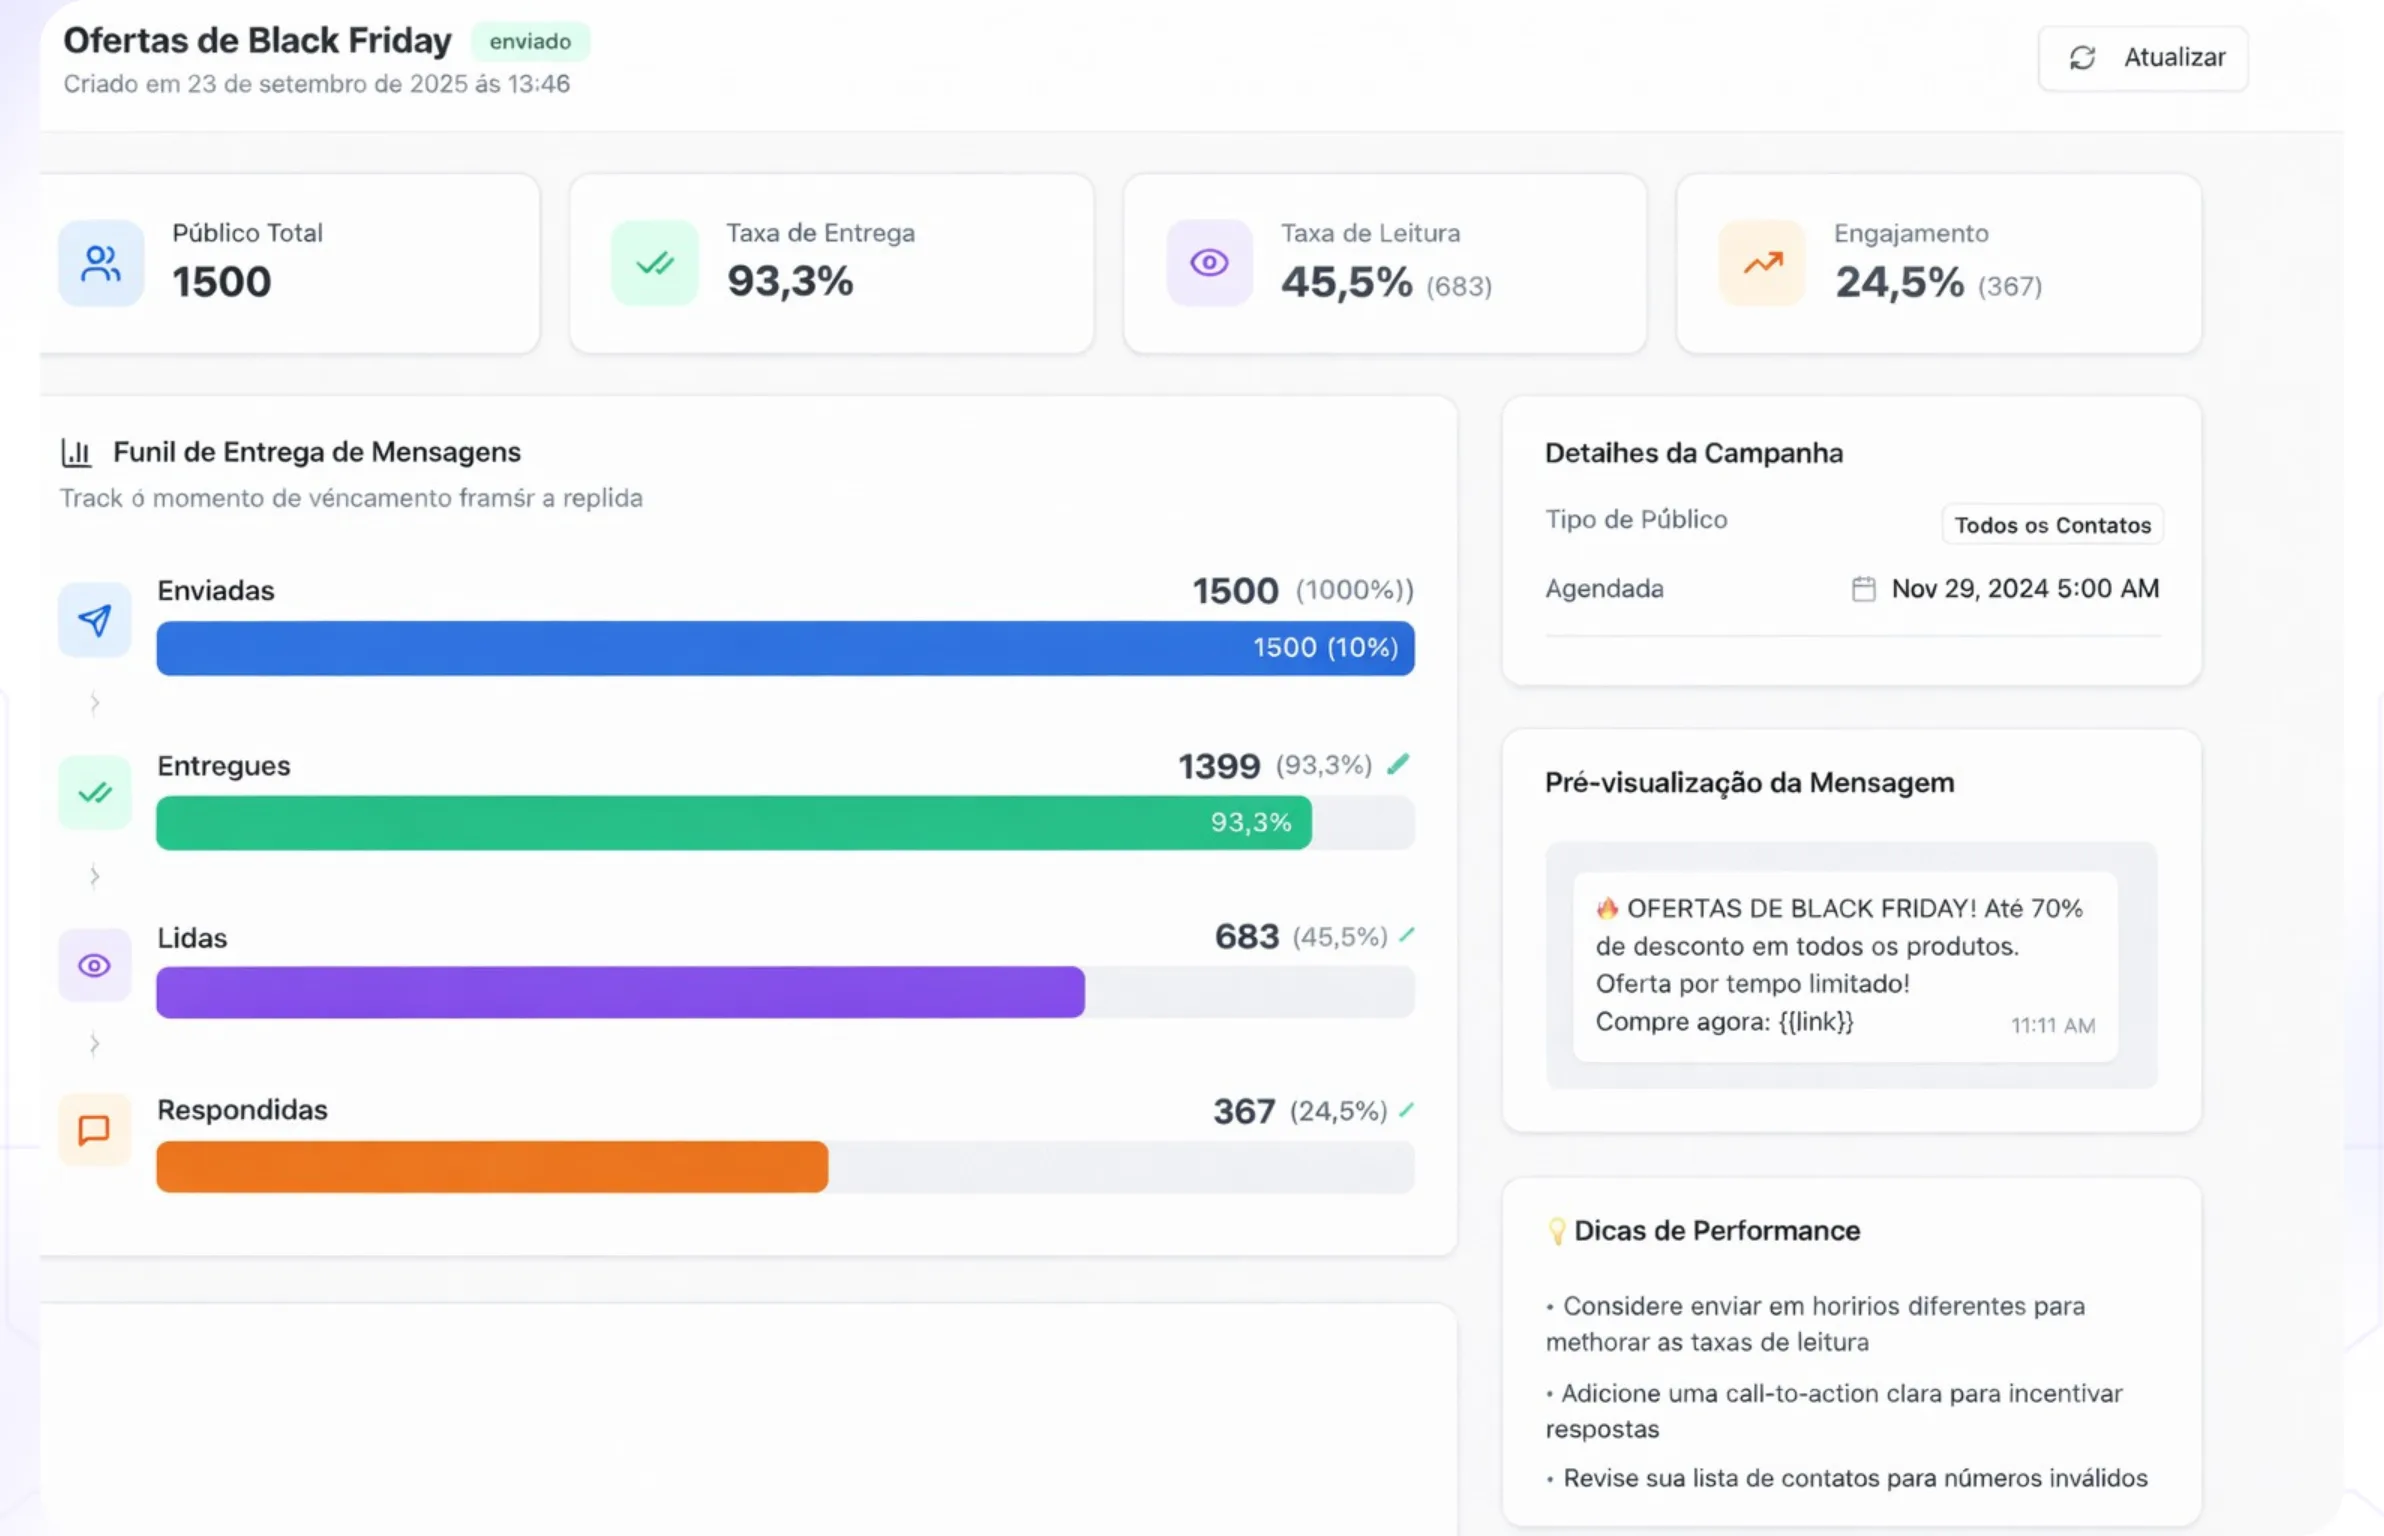Click the blue Enviadas progress bar
The height and width of the screenshot is (1536, 2384).
785,648
